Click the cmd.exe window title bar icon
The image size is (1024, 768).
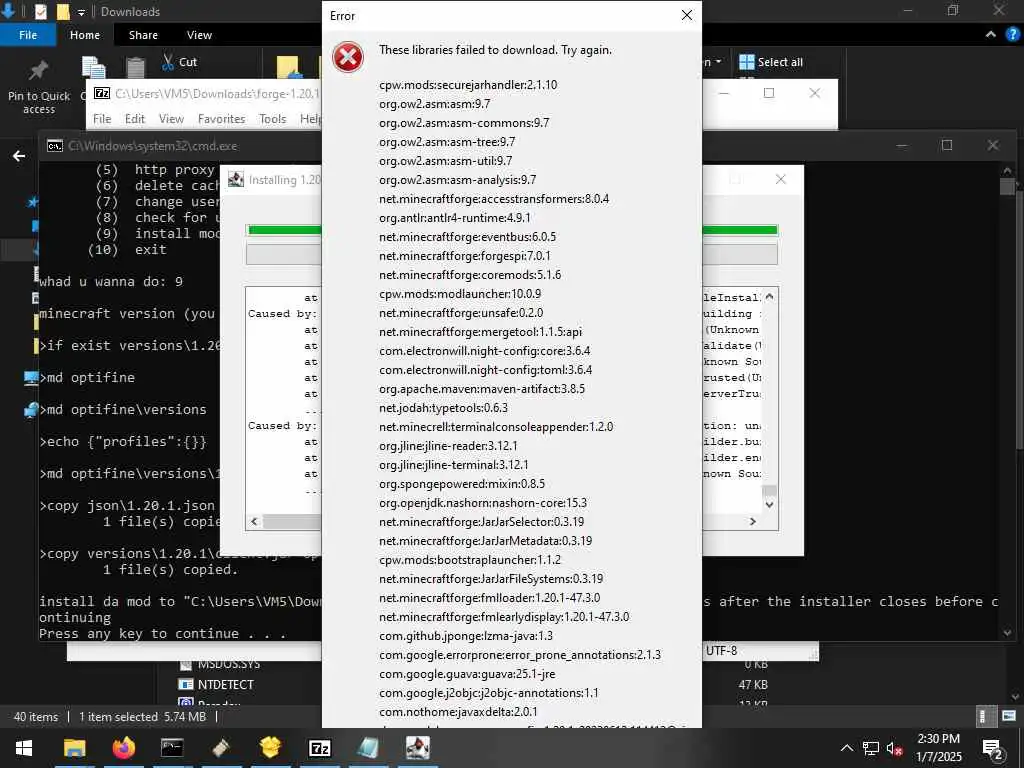click(55, 146)
